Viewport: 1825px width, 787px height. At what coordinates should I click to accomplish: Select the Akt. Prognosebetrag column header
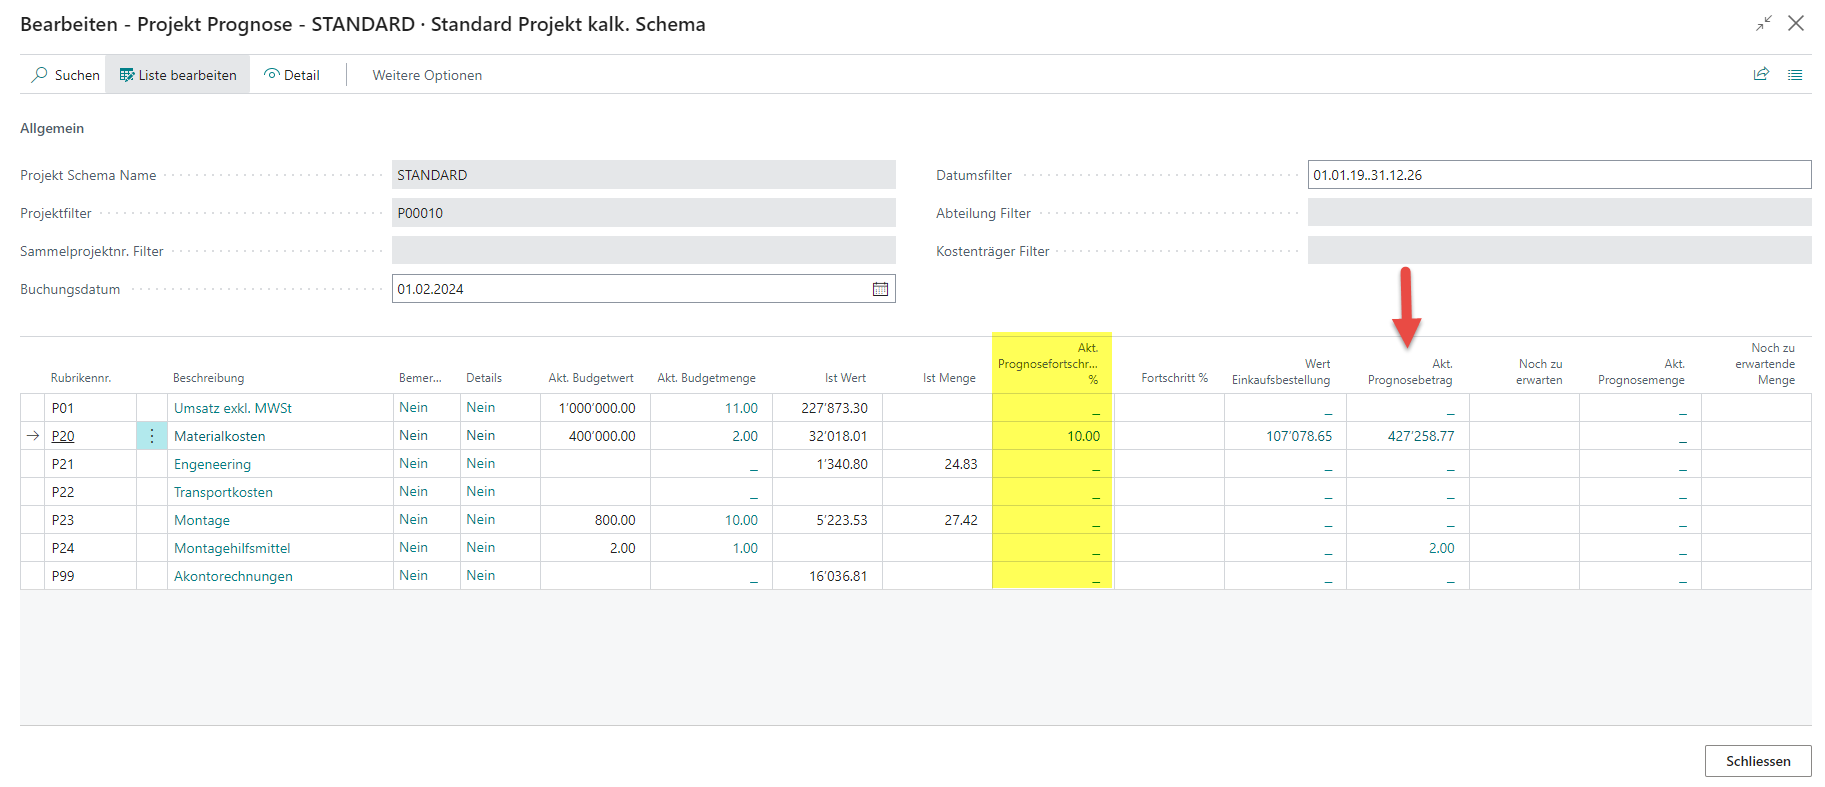click(x=1410, y=372)
